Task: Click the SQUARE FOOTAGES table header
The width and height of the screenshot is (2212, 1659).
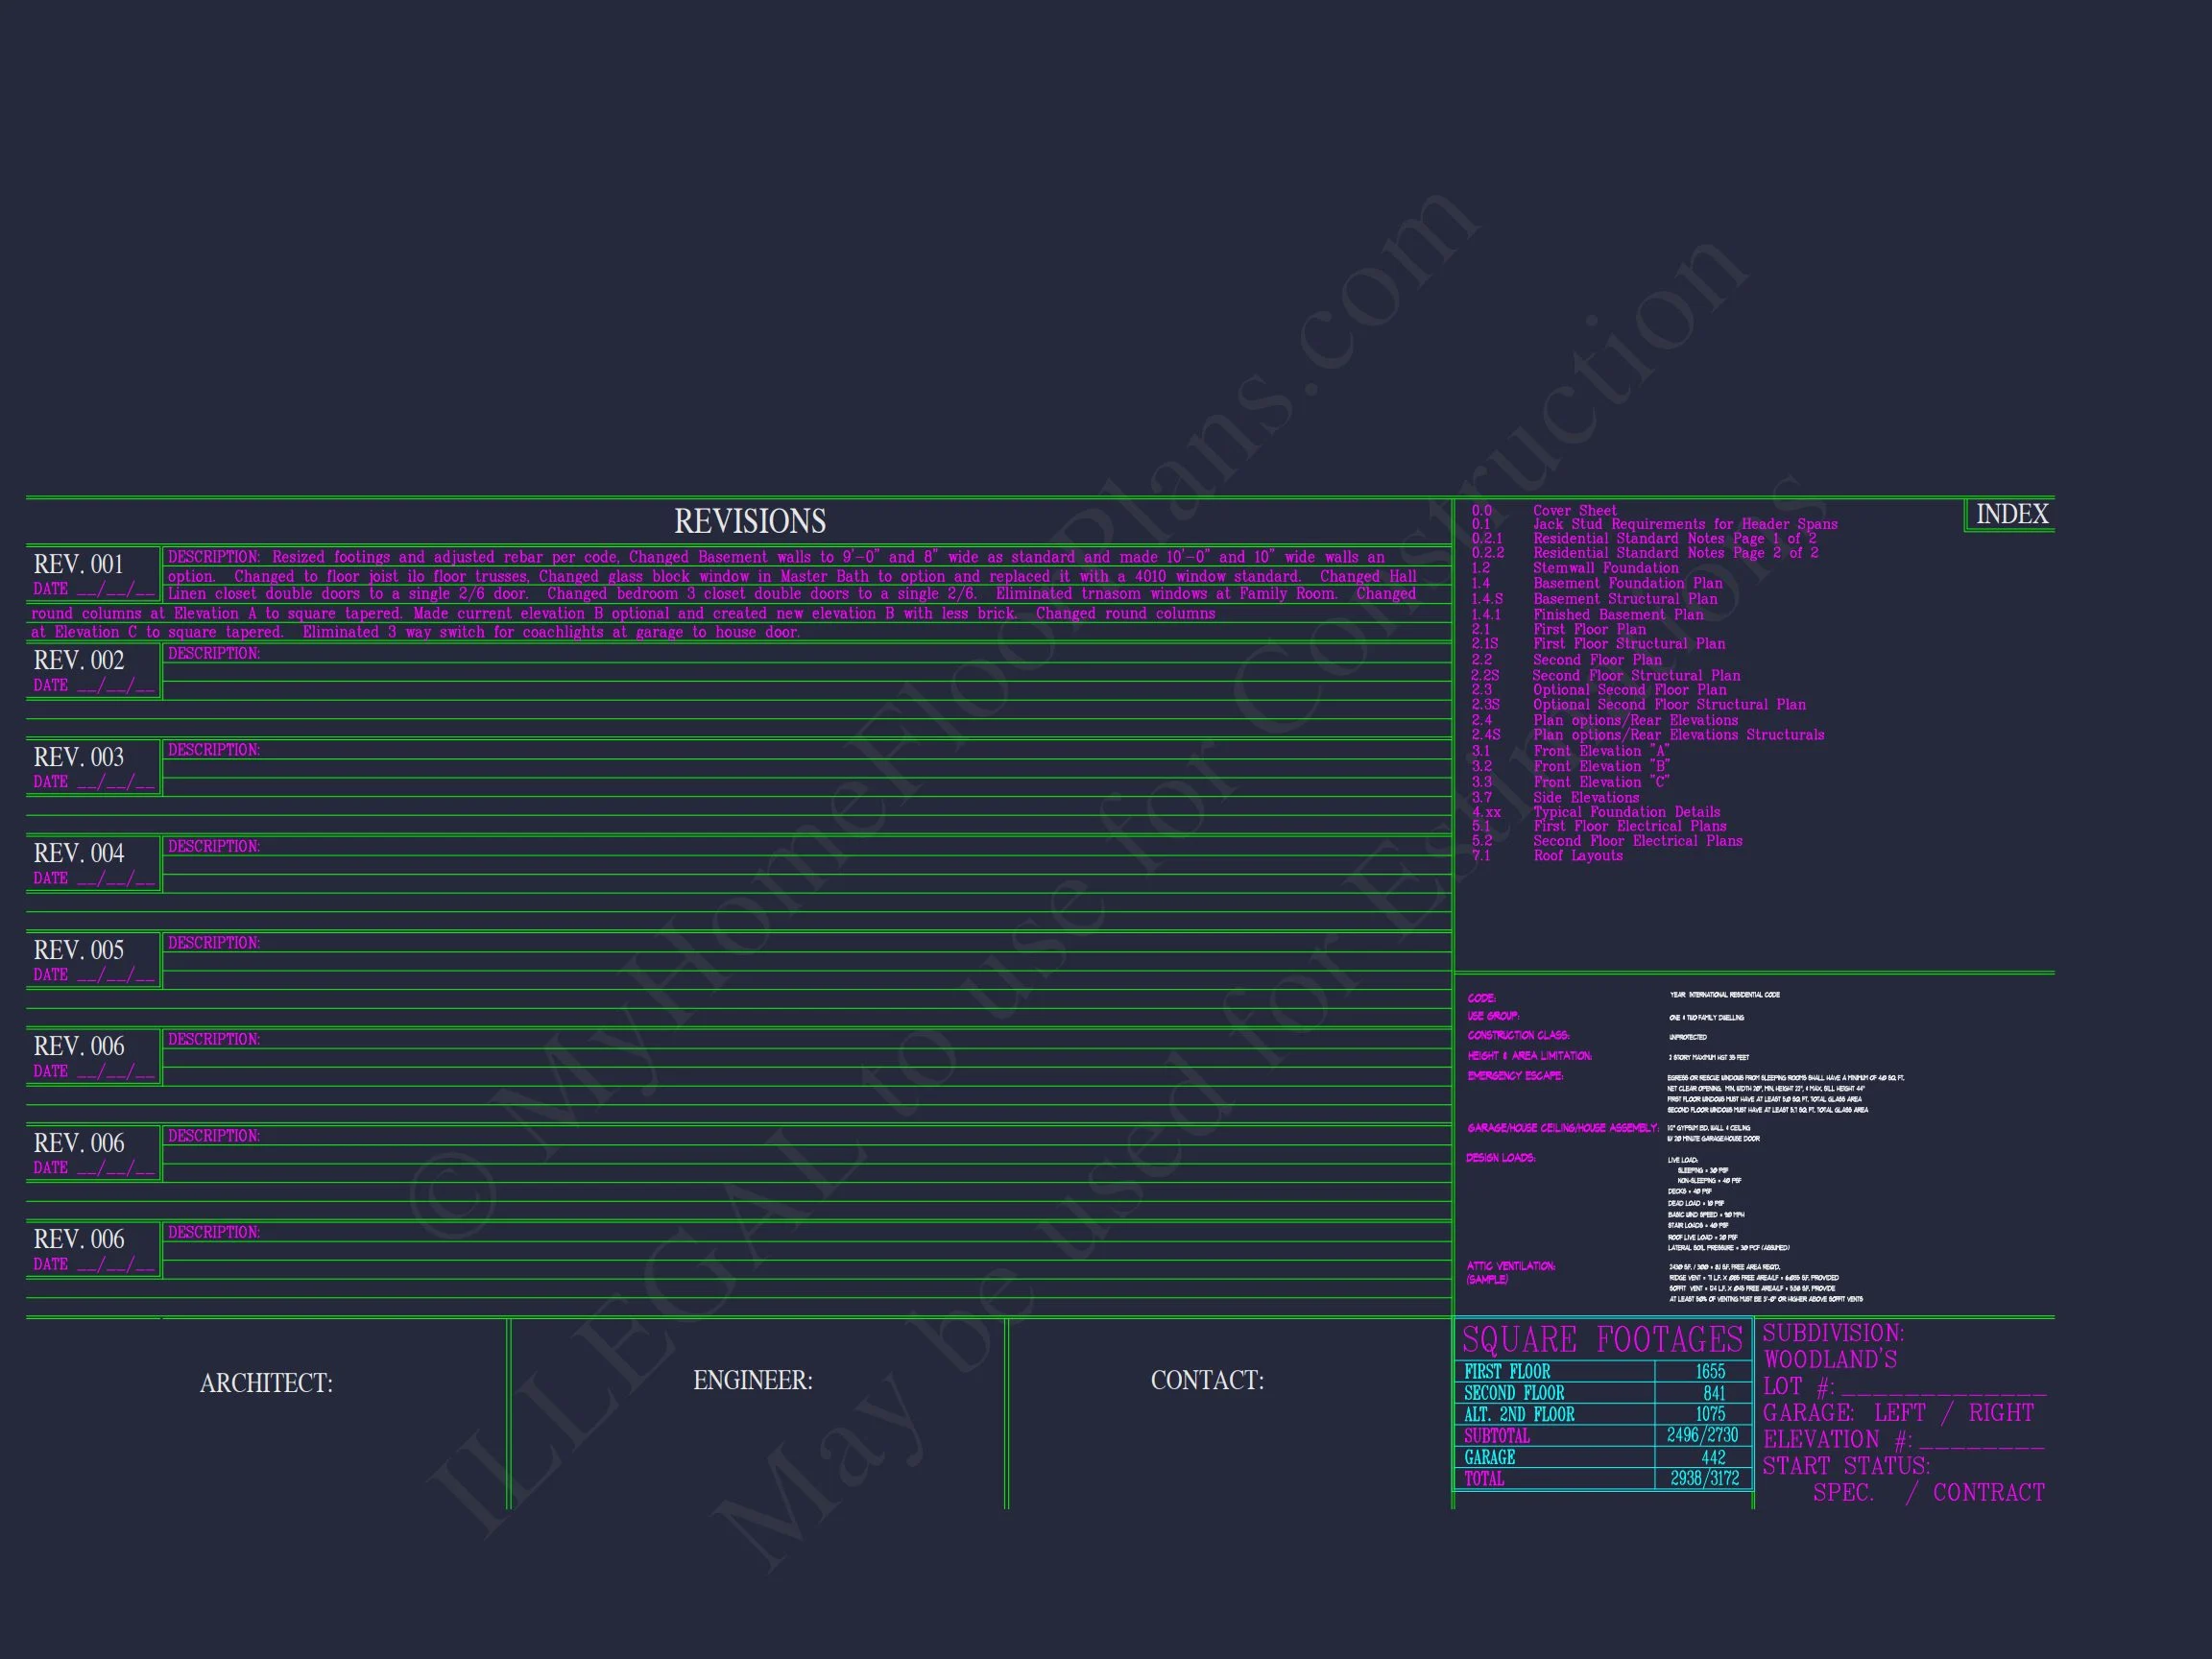Action: pyautogui.click(x=1602, y=1339)
